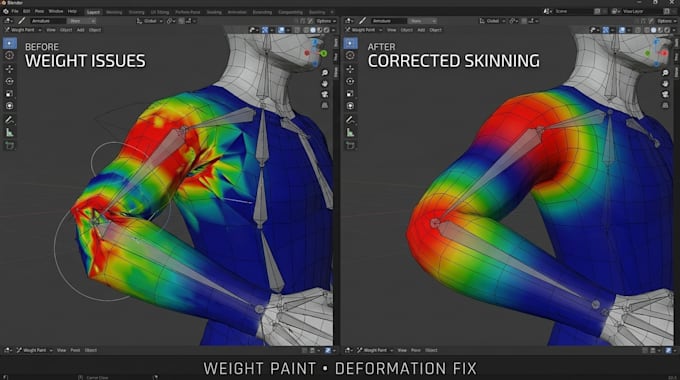Select the Cursor tool in right viewport toolbar
The image size is (680, 380).
(350, 56)
